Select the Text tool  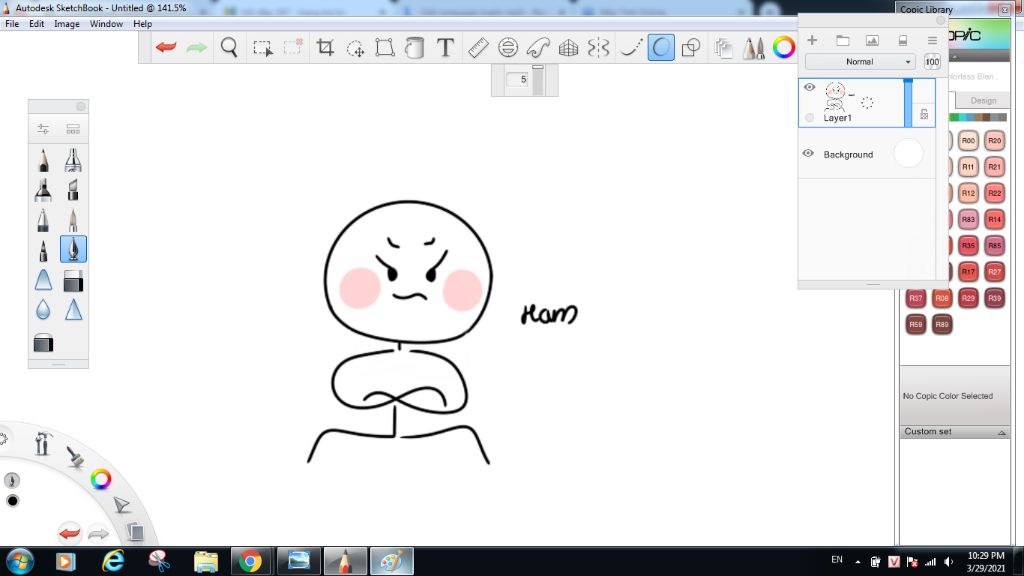tap(445, 48)
